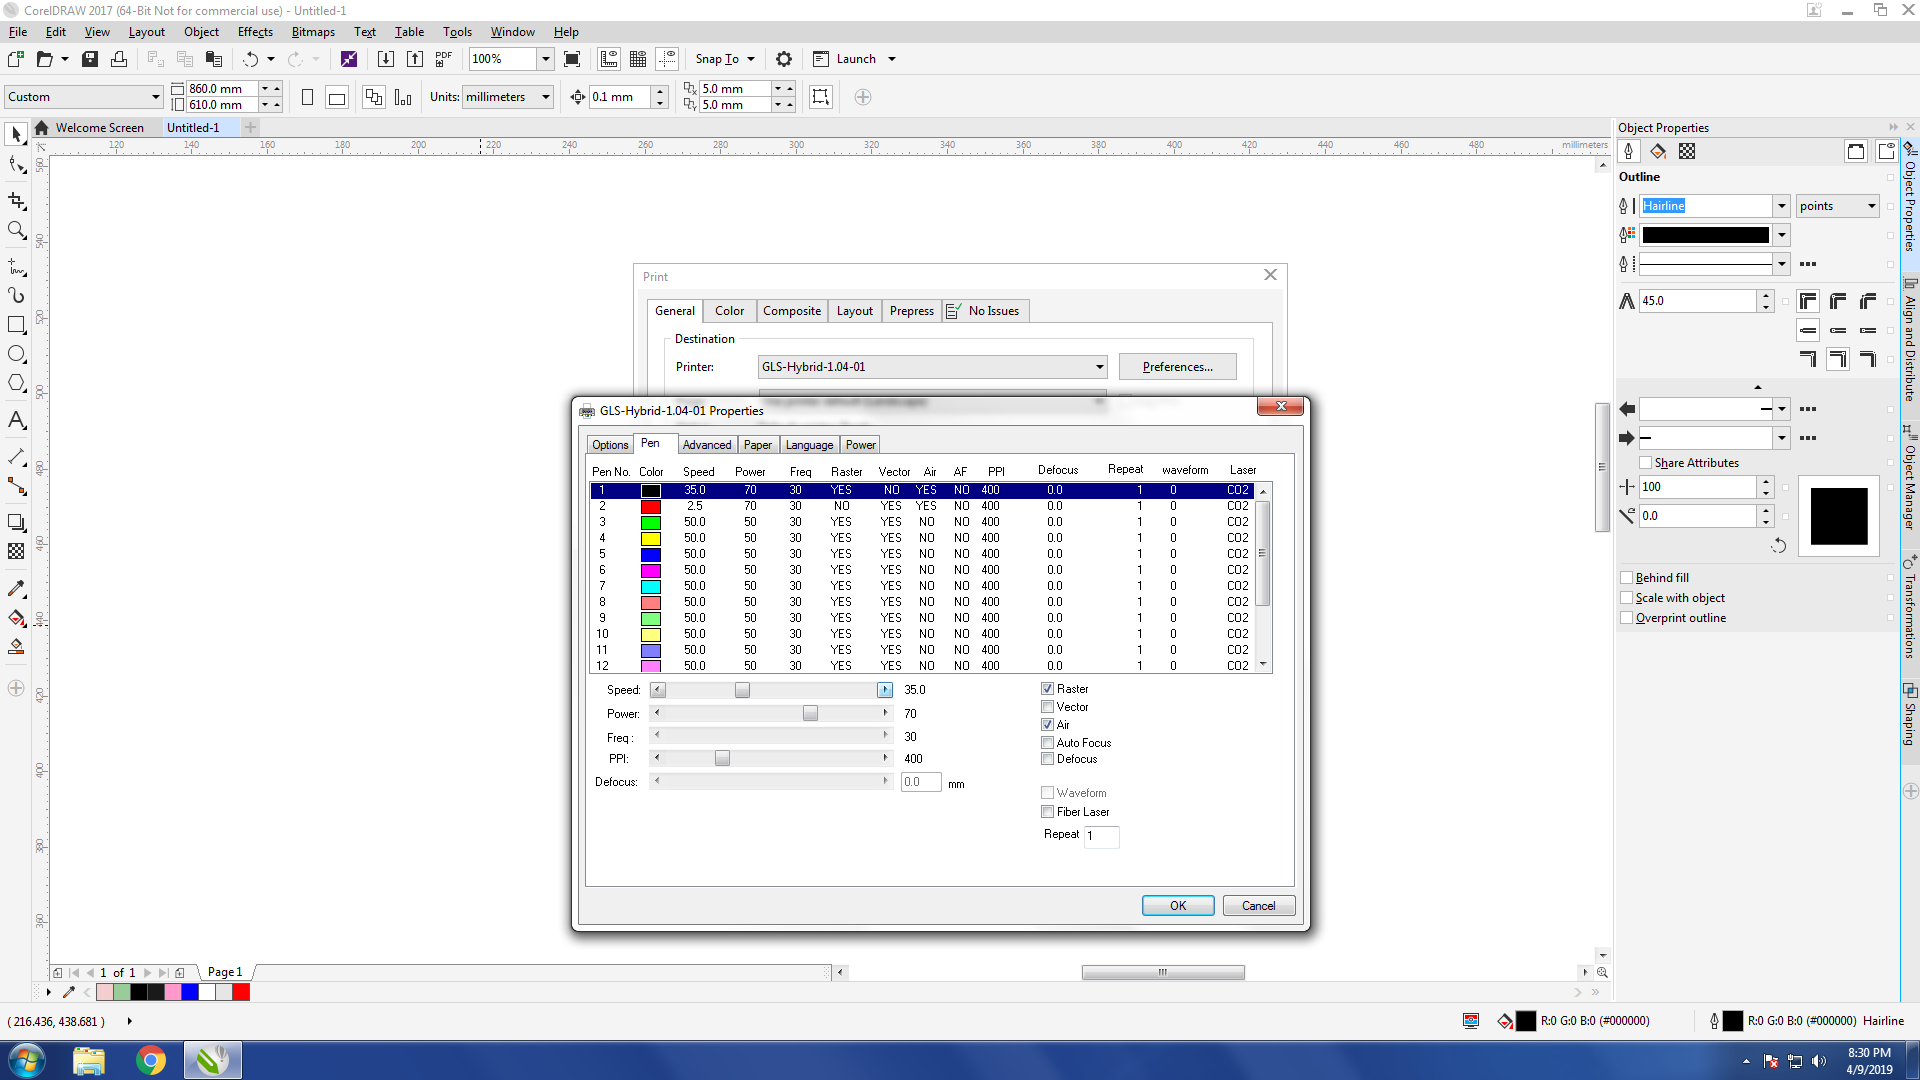The height and width of the screenshot is (1080, 1920).
Task: Open the outline width Hairline dropdown
Action: coord(1781,206)
